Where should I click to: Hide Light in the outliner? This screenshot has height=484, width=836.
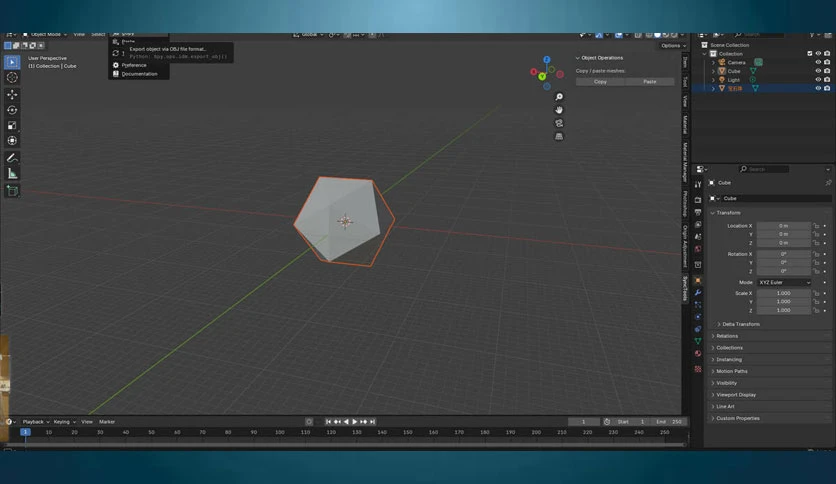[x=818, y=79]
